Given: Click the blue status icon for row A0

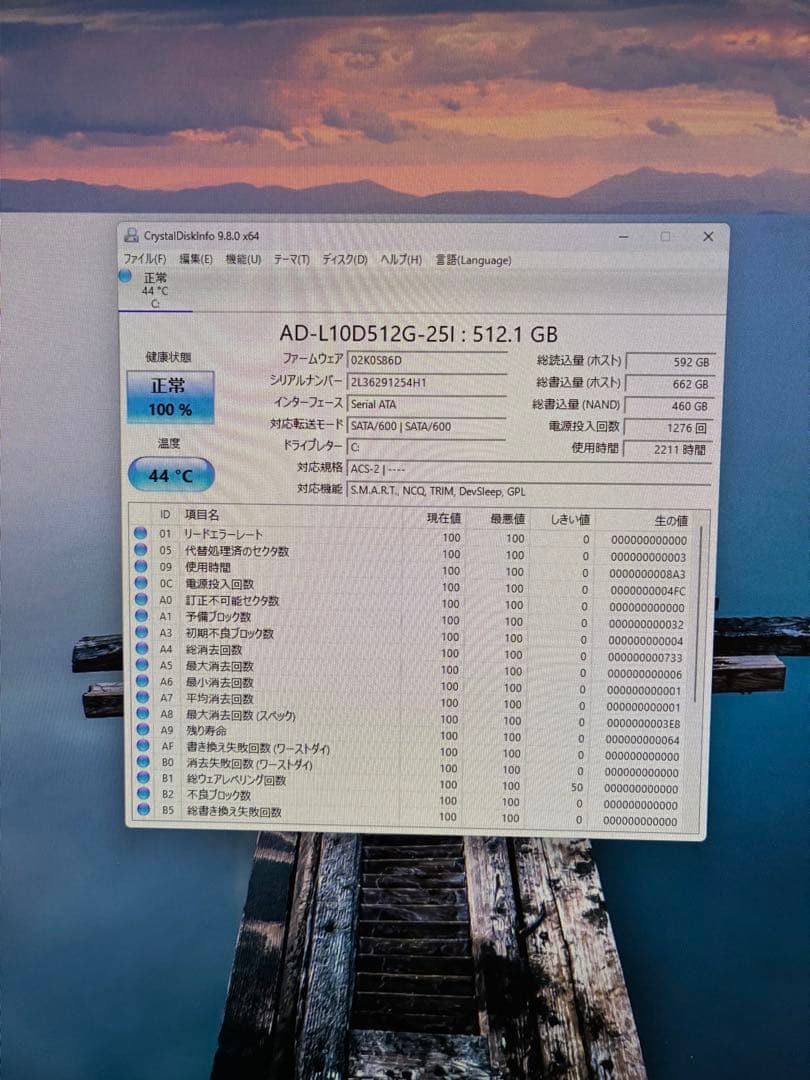Looking at the screenshot, I should coord(142,599).
